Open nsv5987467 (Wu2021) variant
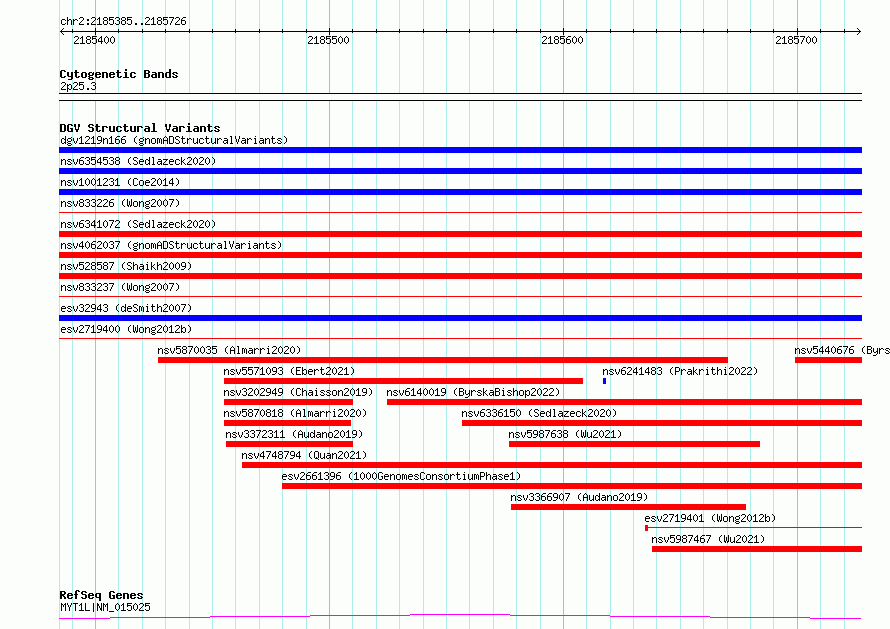The image size is (890, 629). pyautogui.click(x=708, y=539)
